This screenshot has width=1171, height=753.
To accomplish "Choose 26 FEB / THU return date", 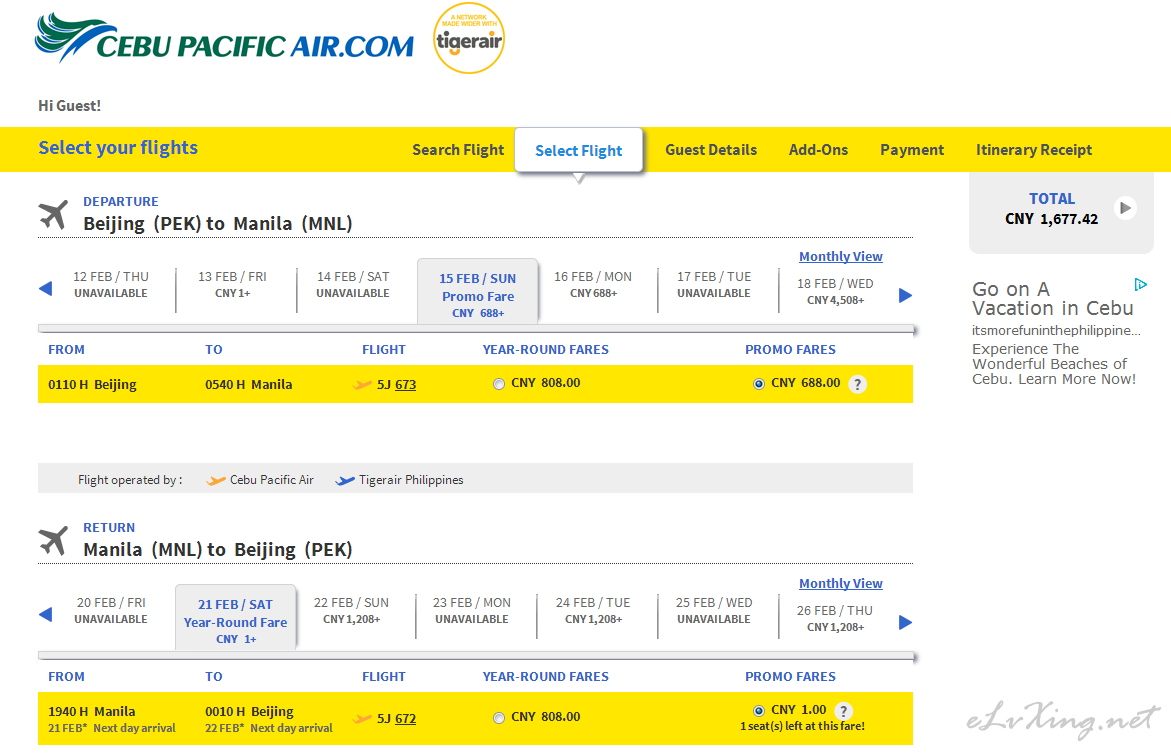I will (835, 619).
